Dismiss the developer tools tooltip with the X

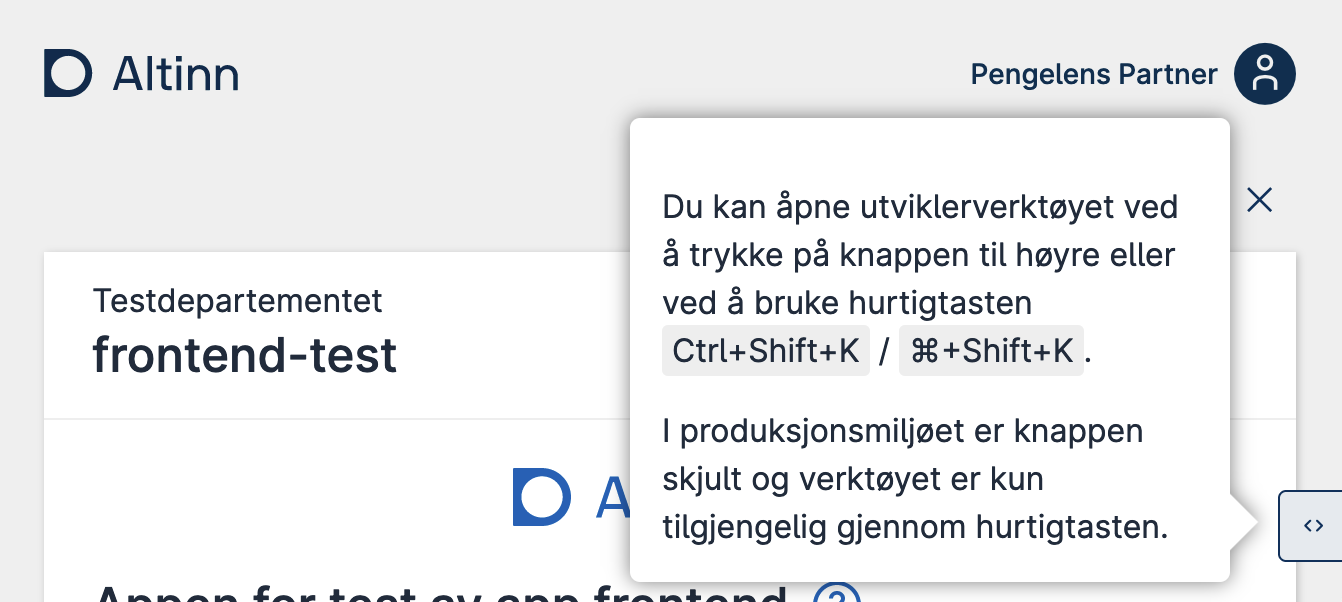pos(1258,200)
